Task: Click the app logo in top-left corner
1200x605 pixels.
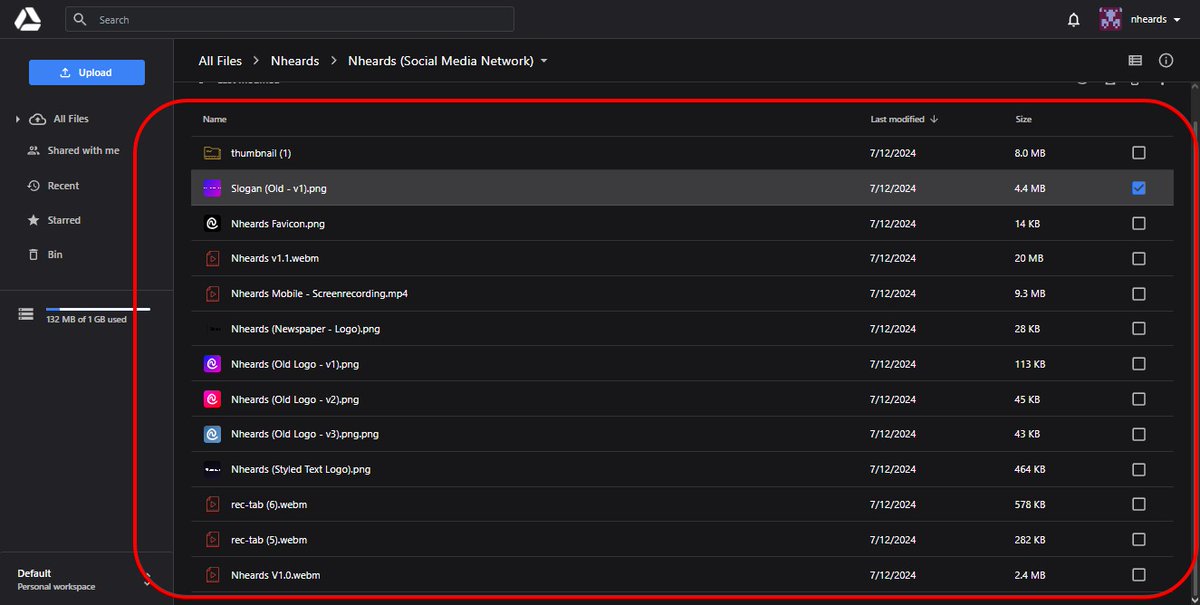Action: pyautogui.click(x=28, y=19)
